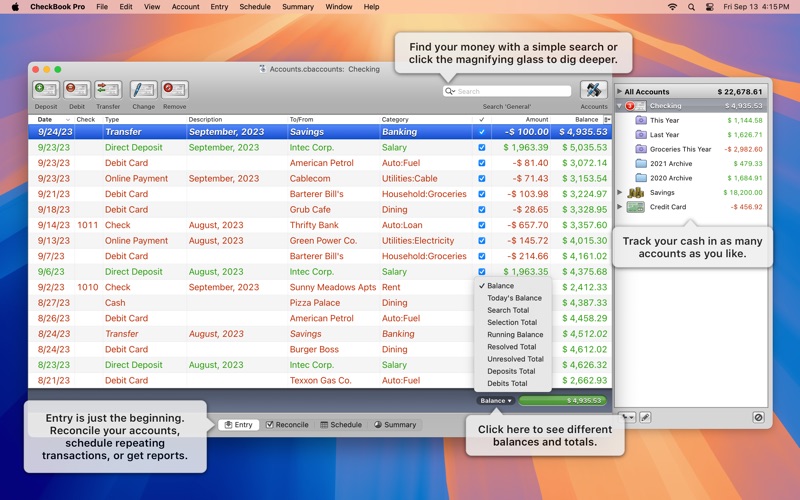Choose Deposits Total from popup menu

coord(513,371)
